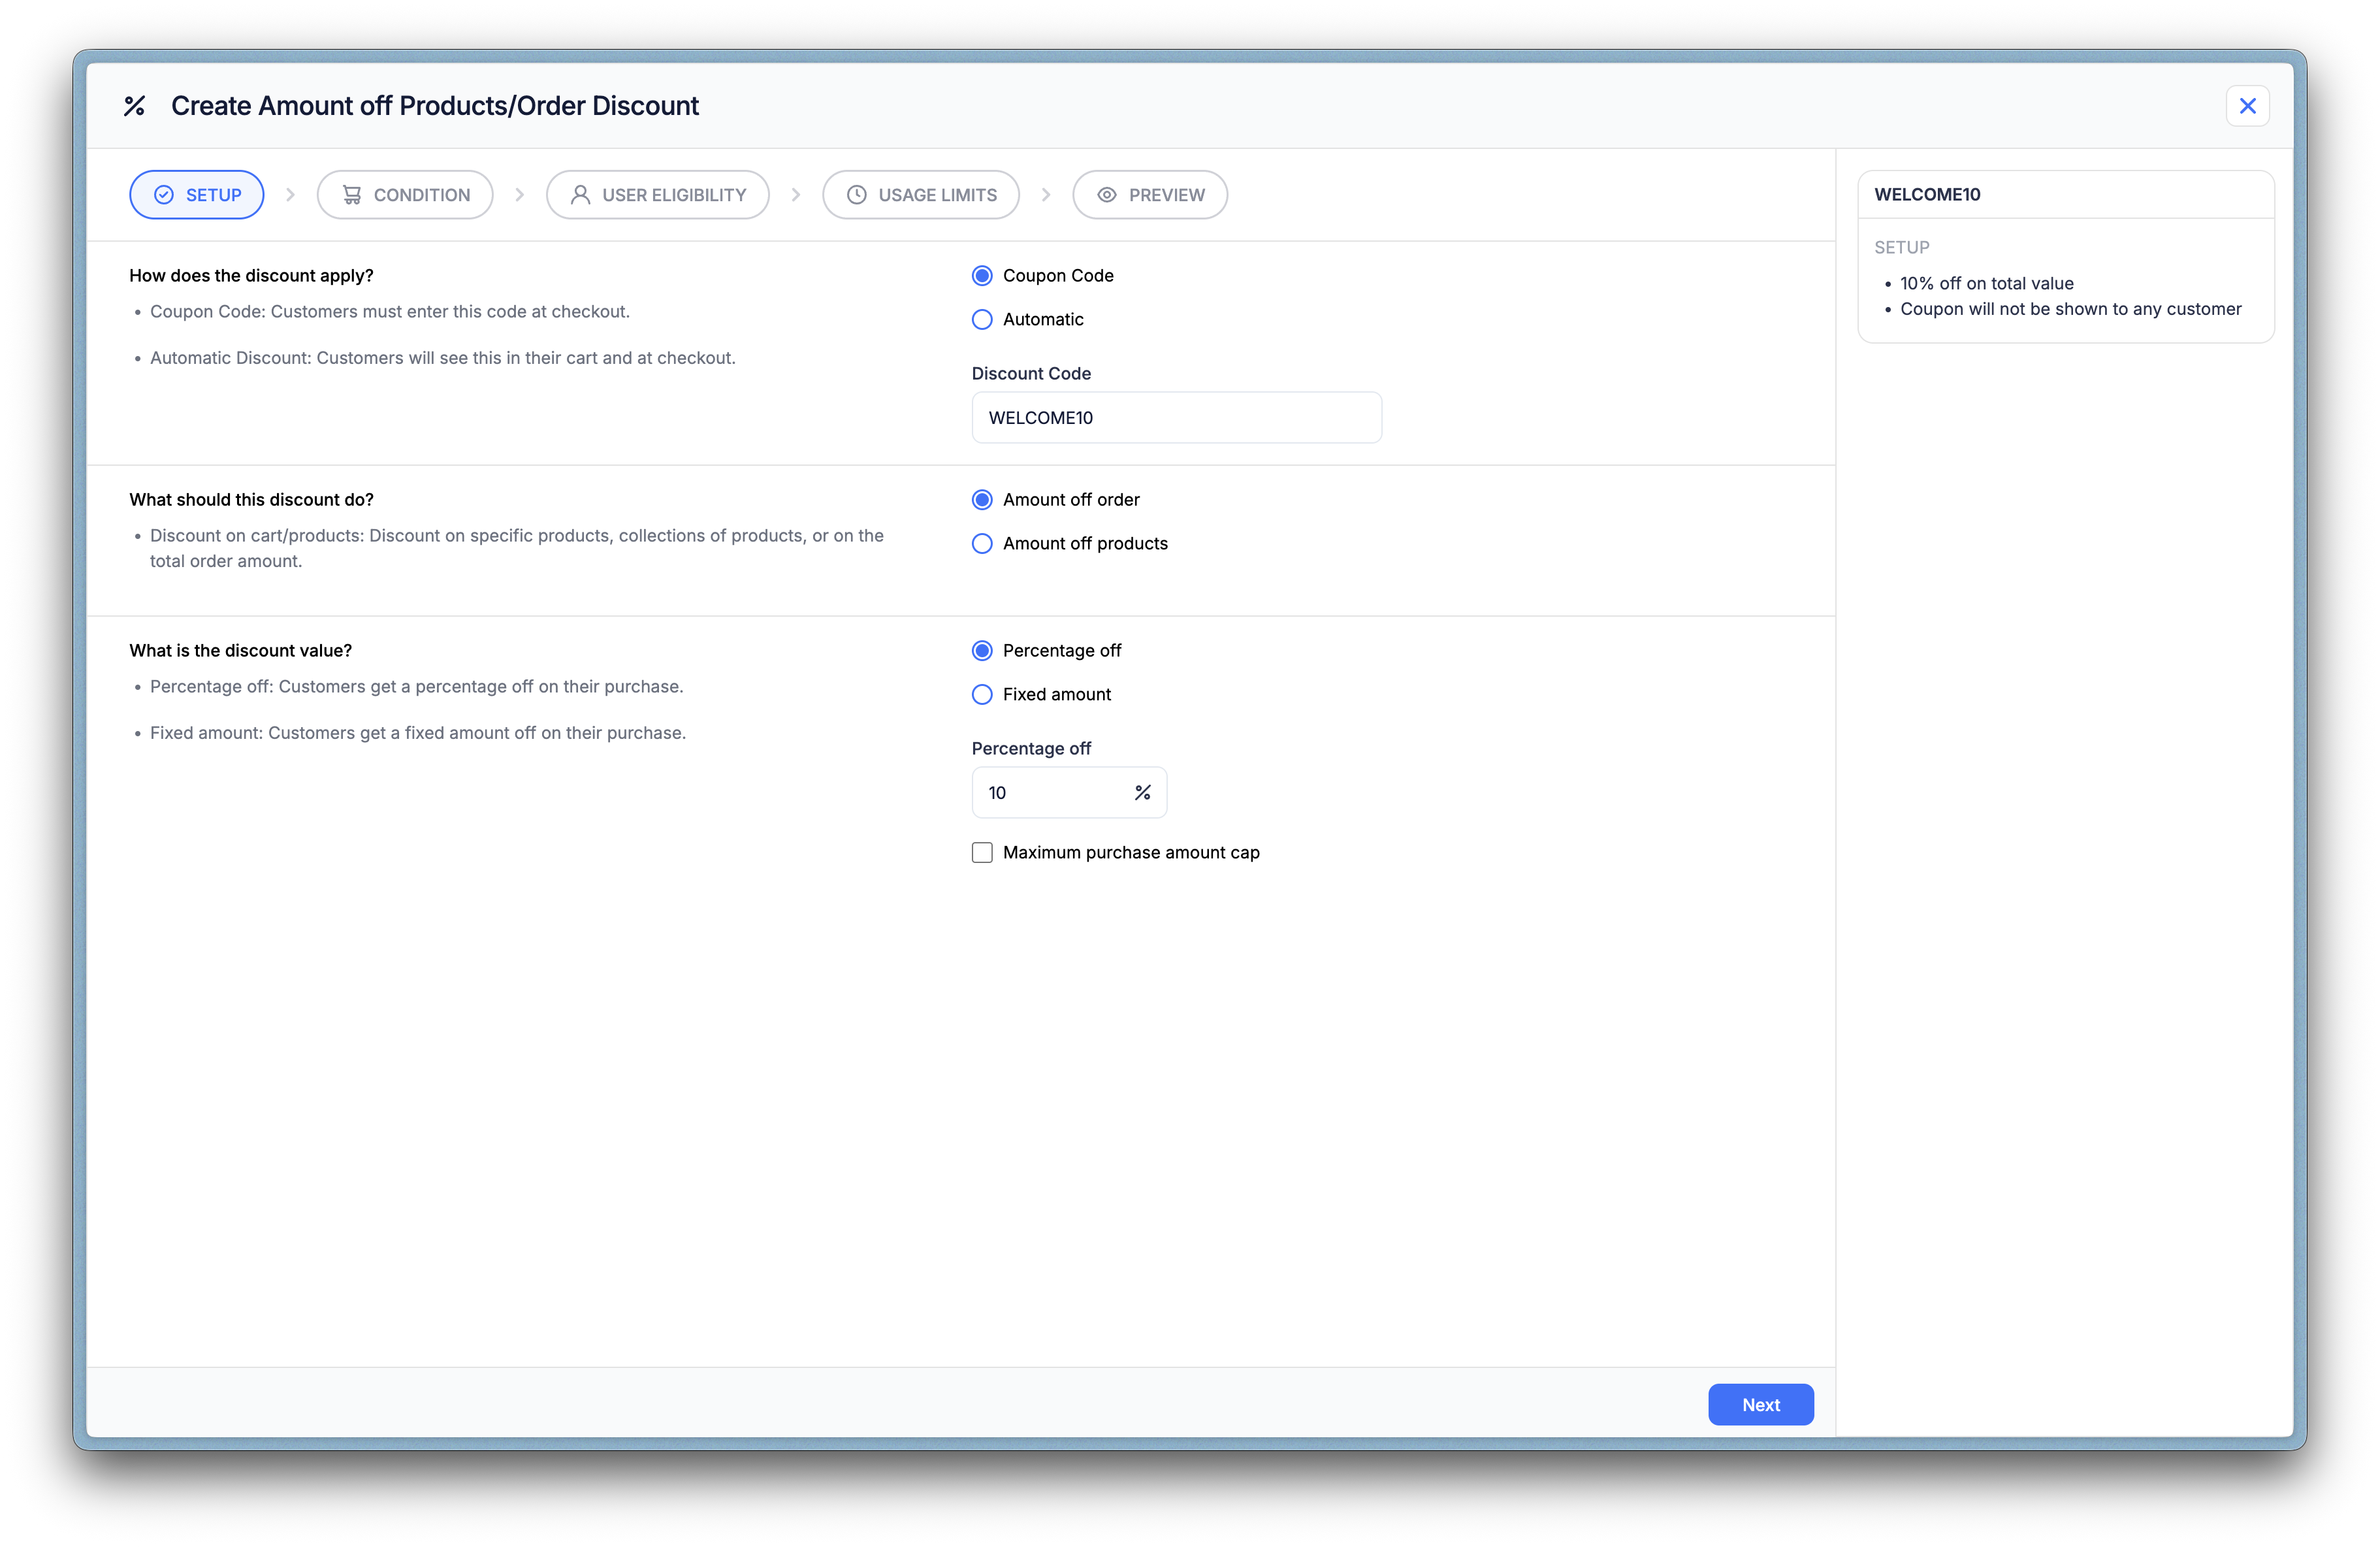
Task: Select the Coupon Code radio button
Action: (982, 275)
